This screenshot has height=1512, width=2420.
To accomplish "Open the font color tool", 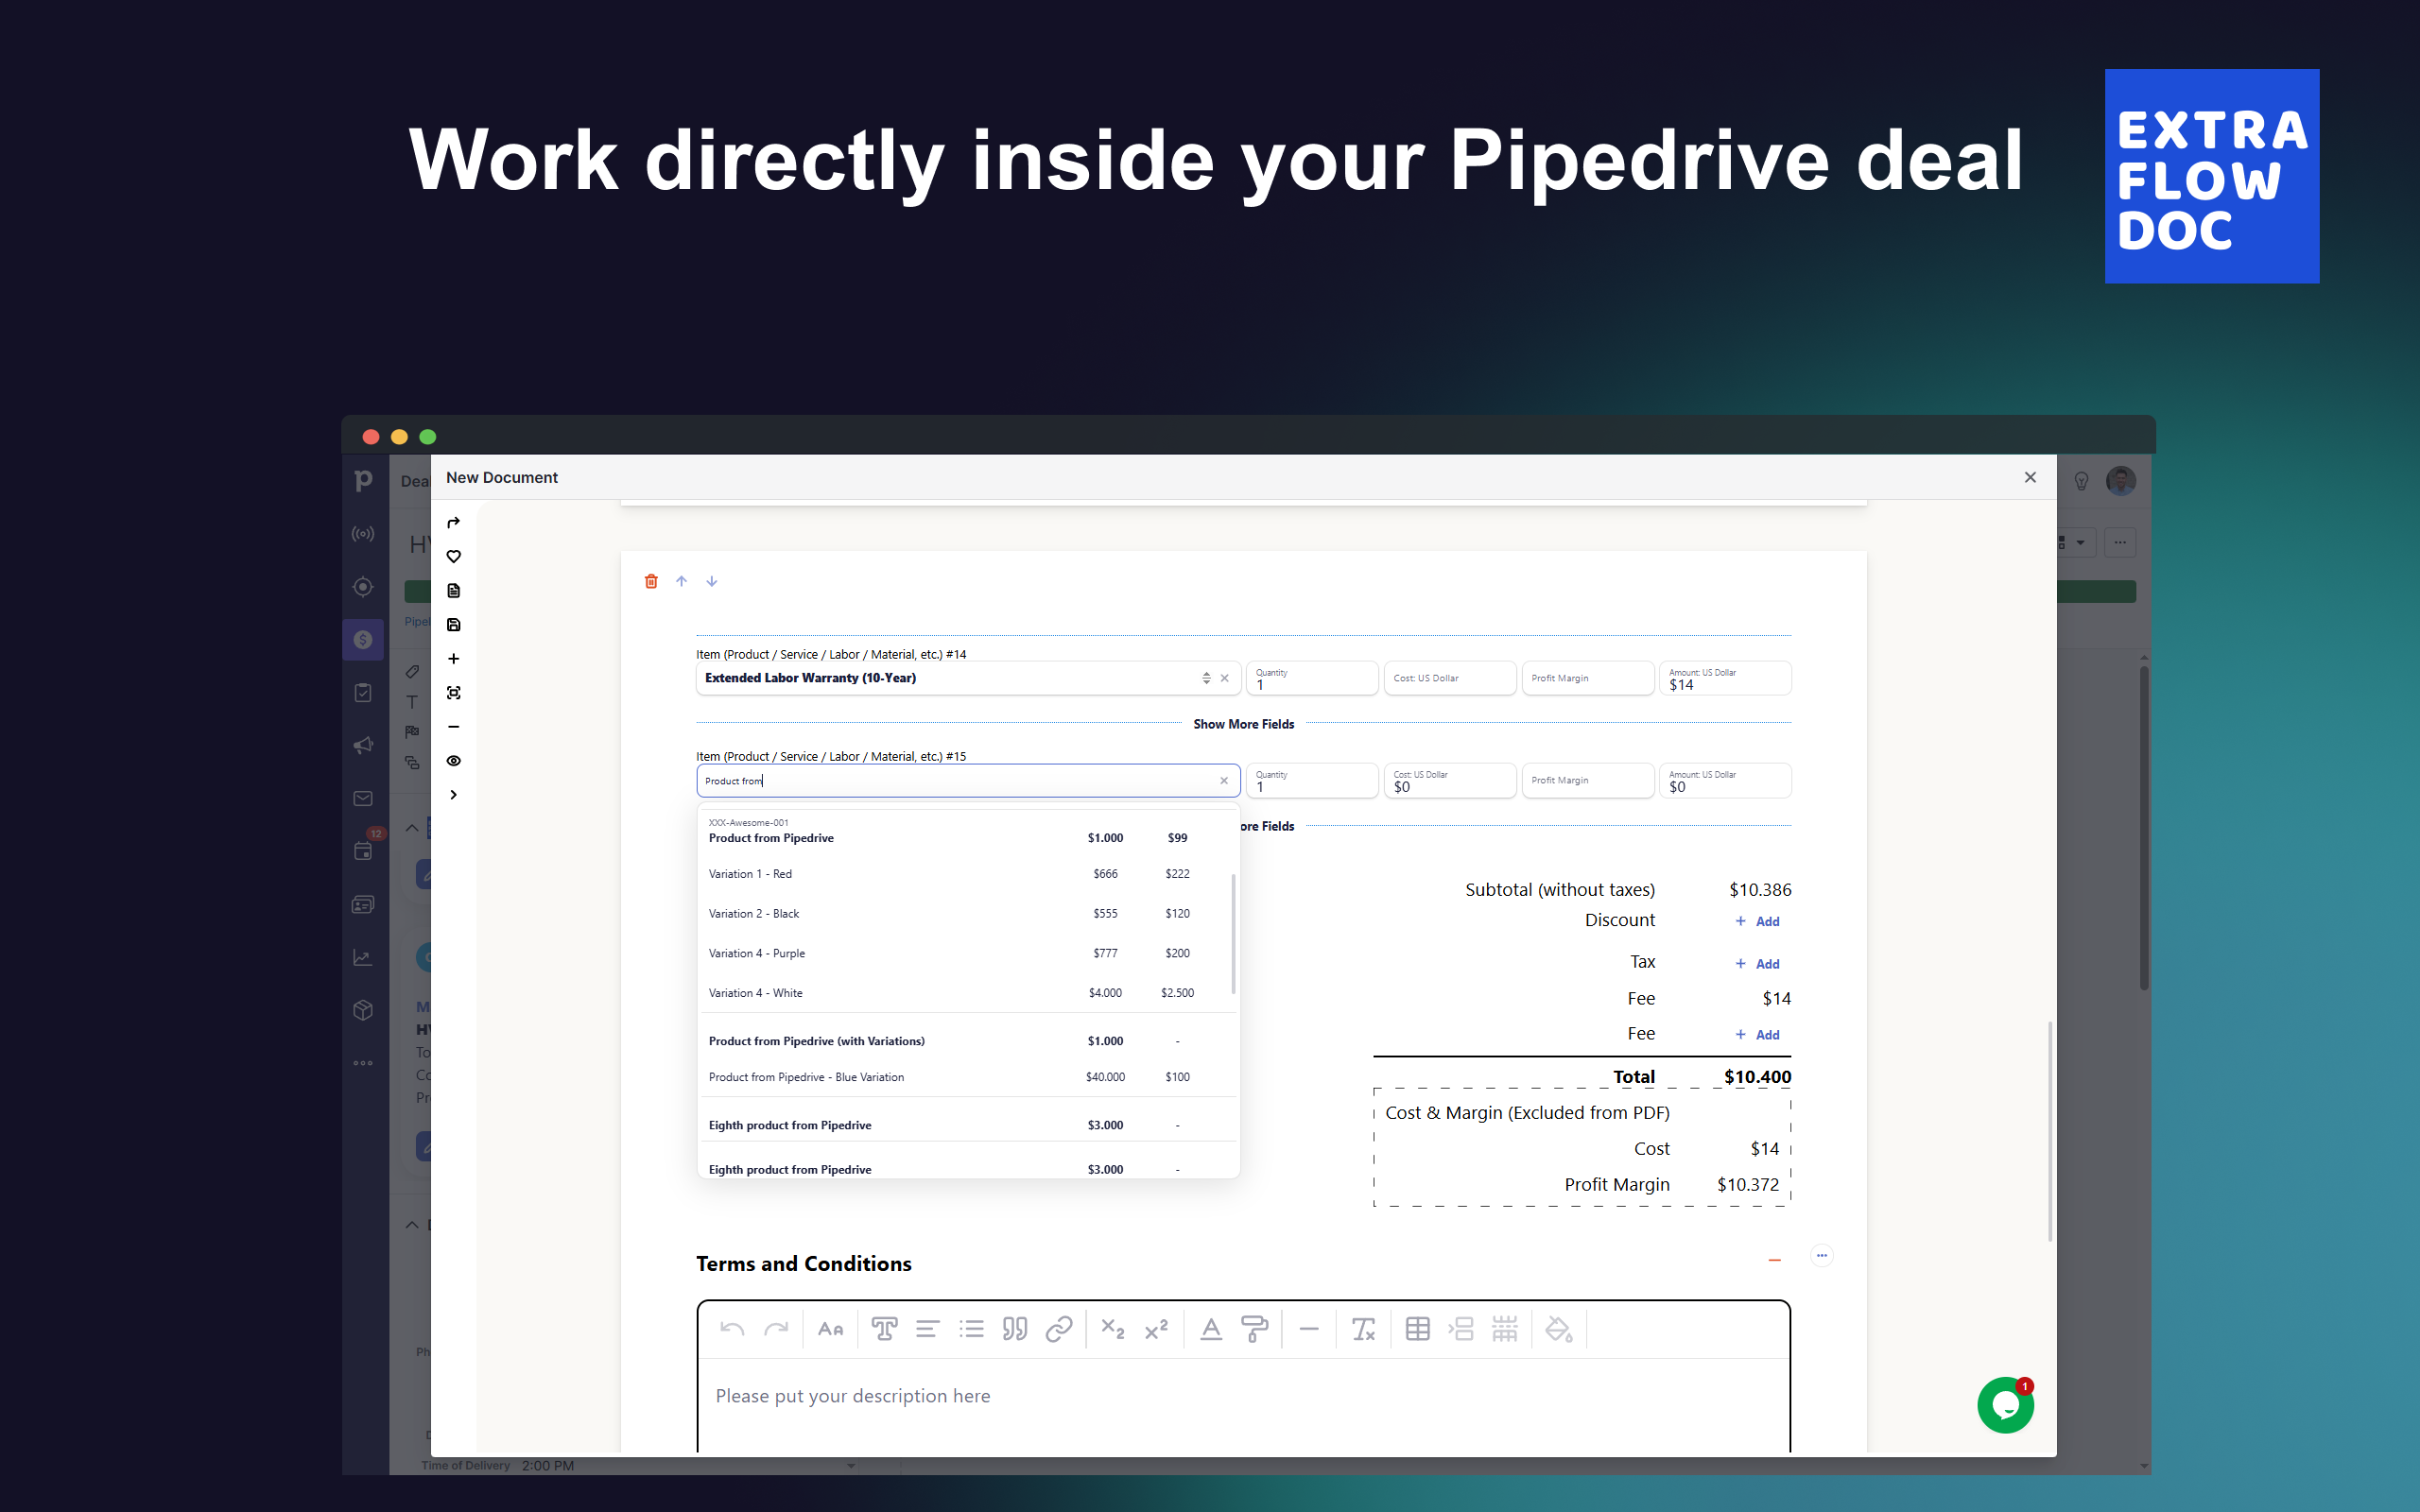I will [1211, 1329].
